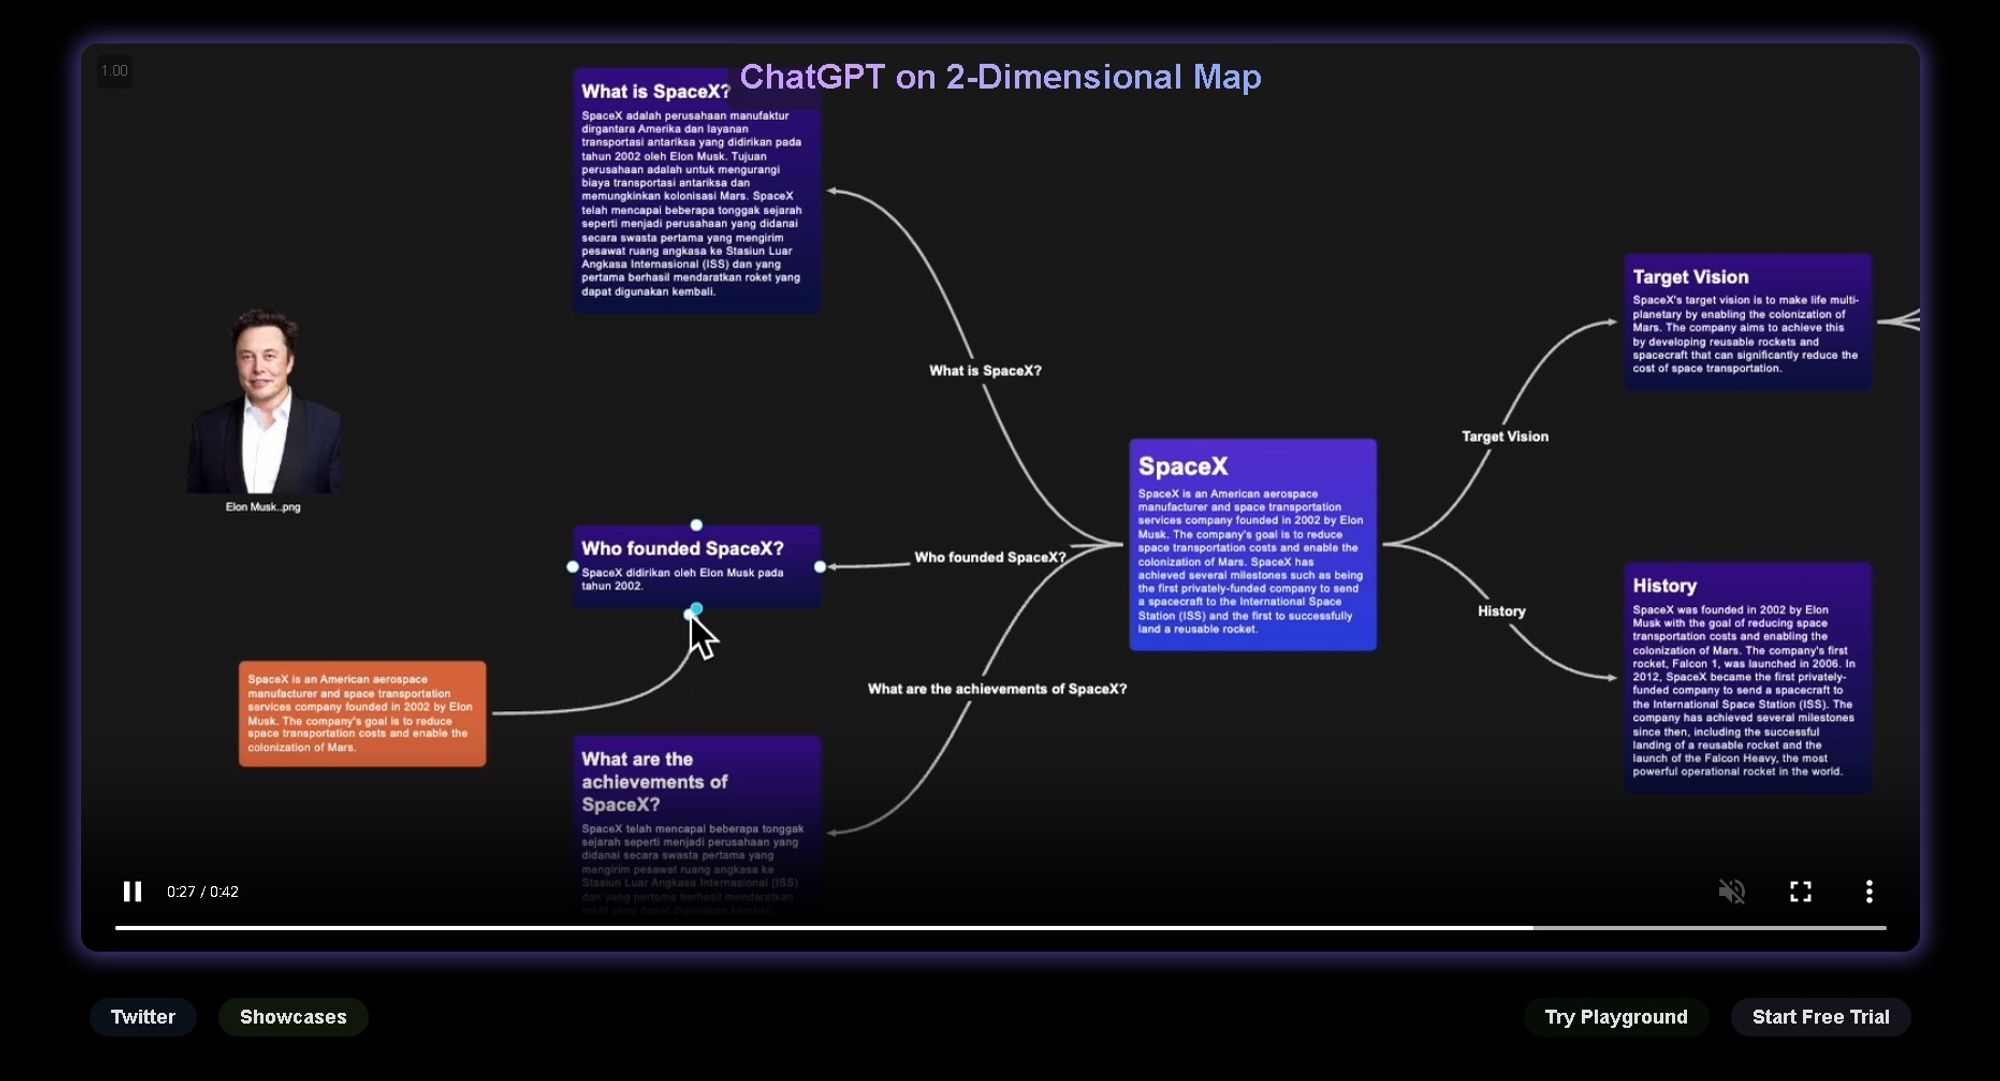
Task: Click the 'ChatGPT on 2-Dimensional Map' heading
Action: coord(1000,77)
